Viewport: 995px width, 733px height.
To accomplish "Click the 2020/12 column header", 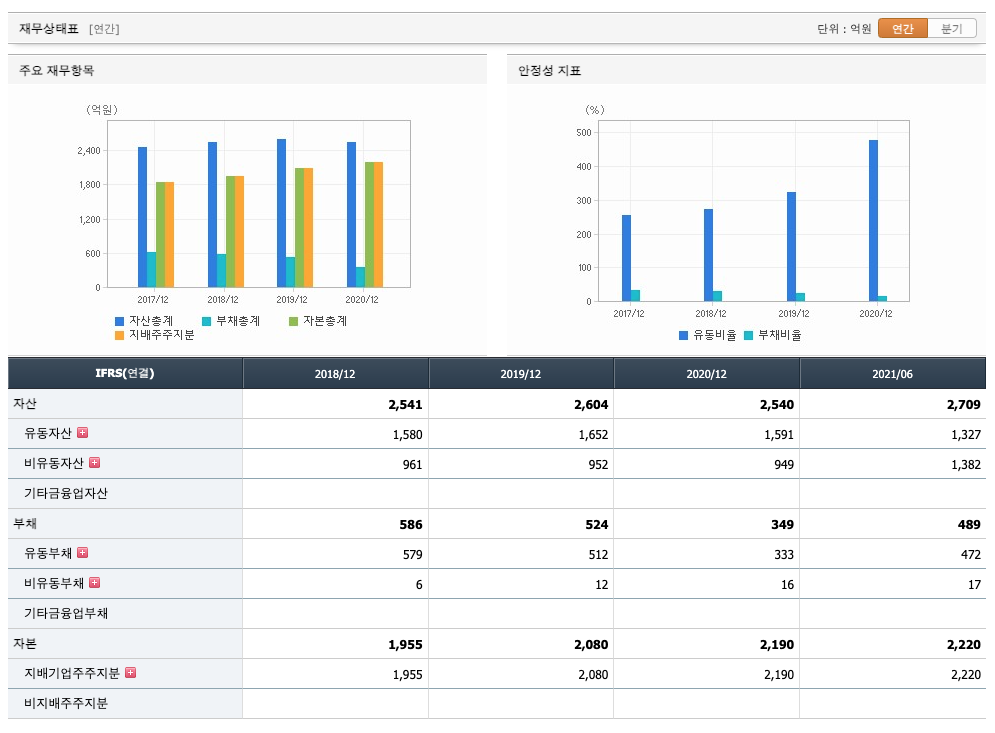I will [x=706, y=374].
